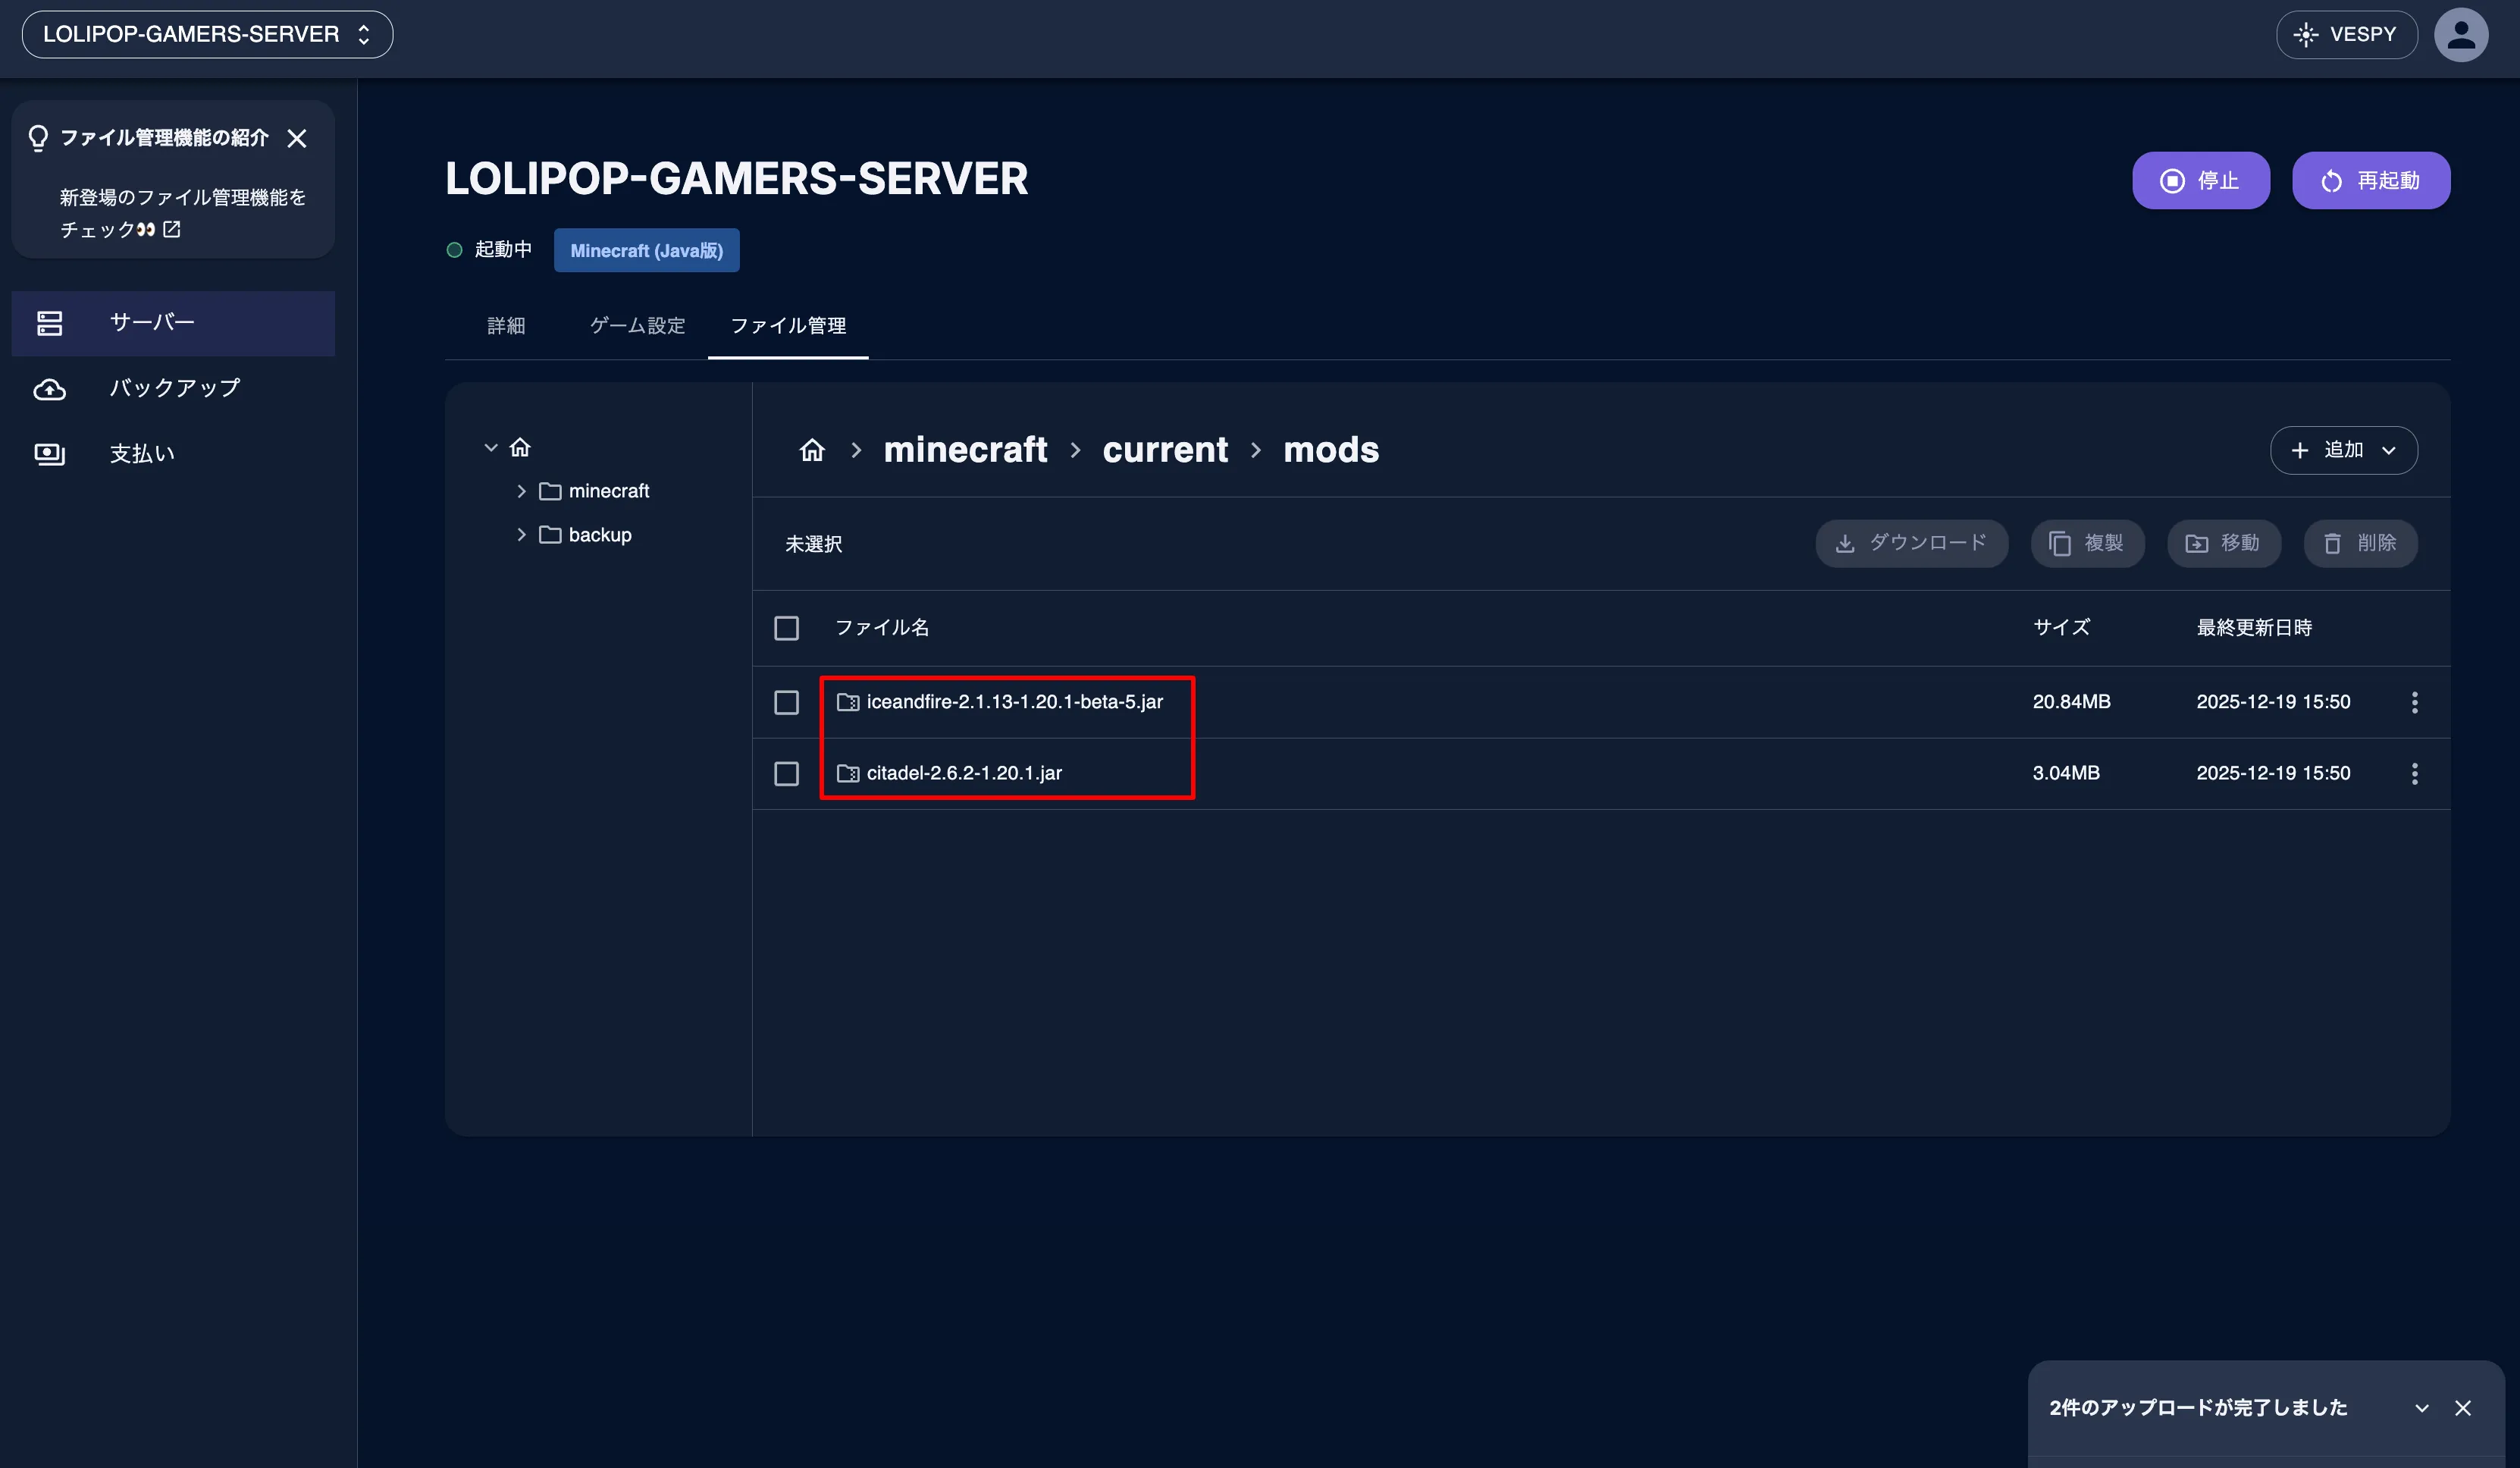Check the citadel-2.6.2 jar file checkbox
Viewport: 2520px width, 1468px height.
(x=786, y=773)
